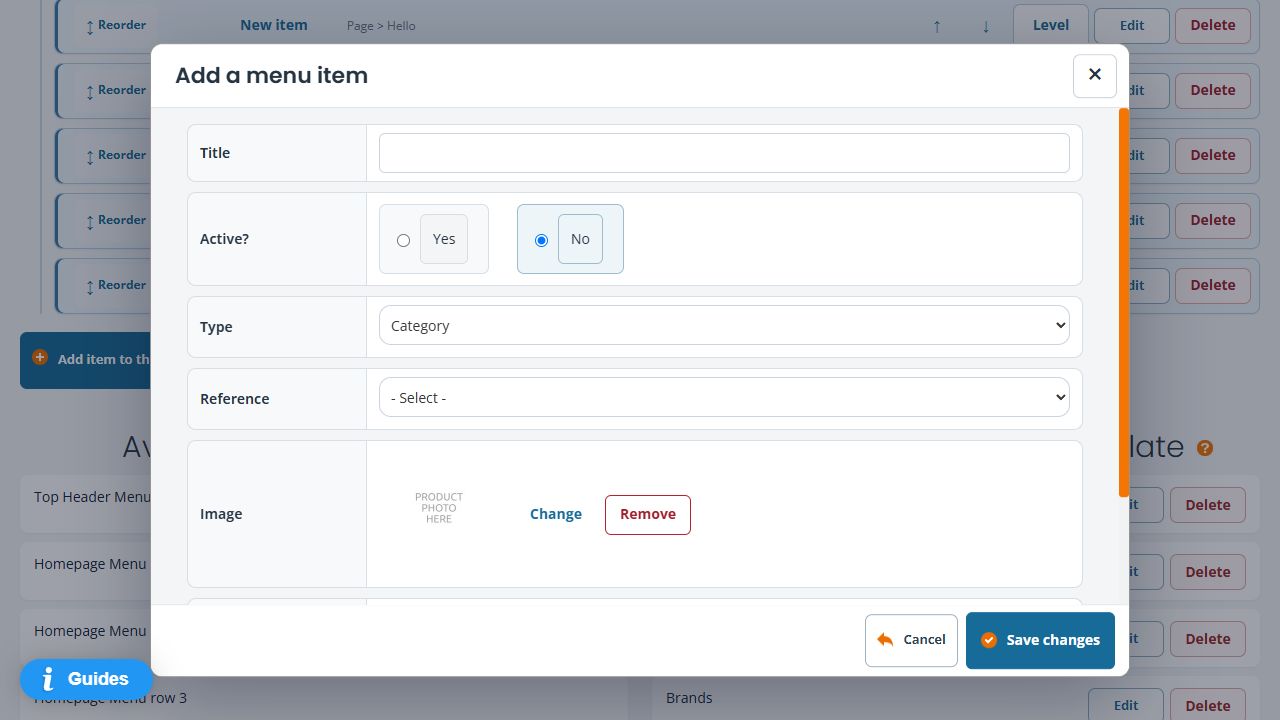This screenshot has height=720, width=1280.
Task: Click the Page > Hello breadcrumb text
Action: (x=381, y=26)
